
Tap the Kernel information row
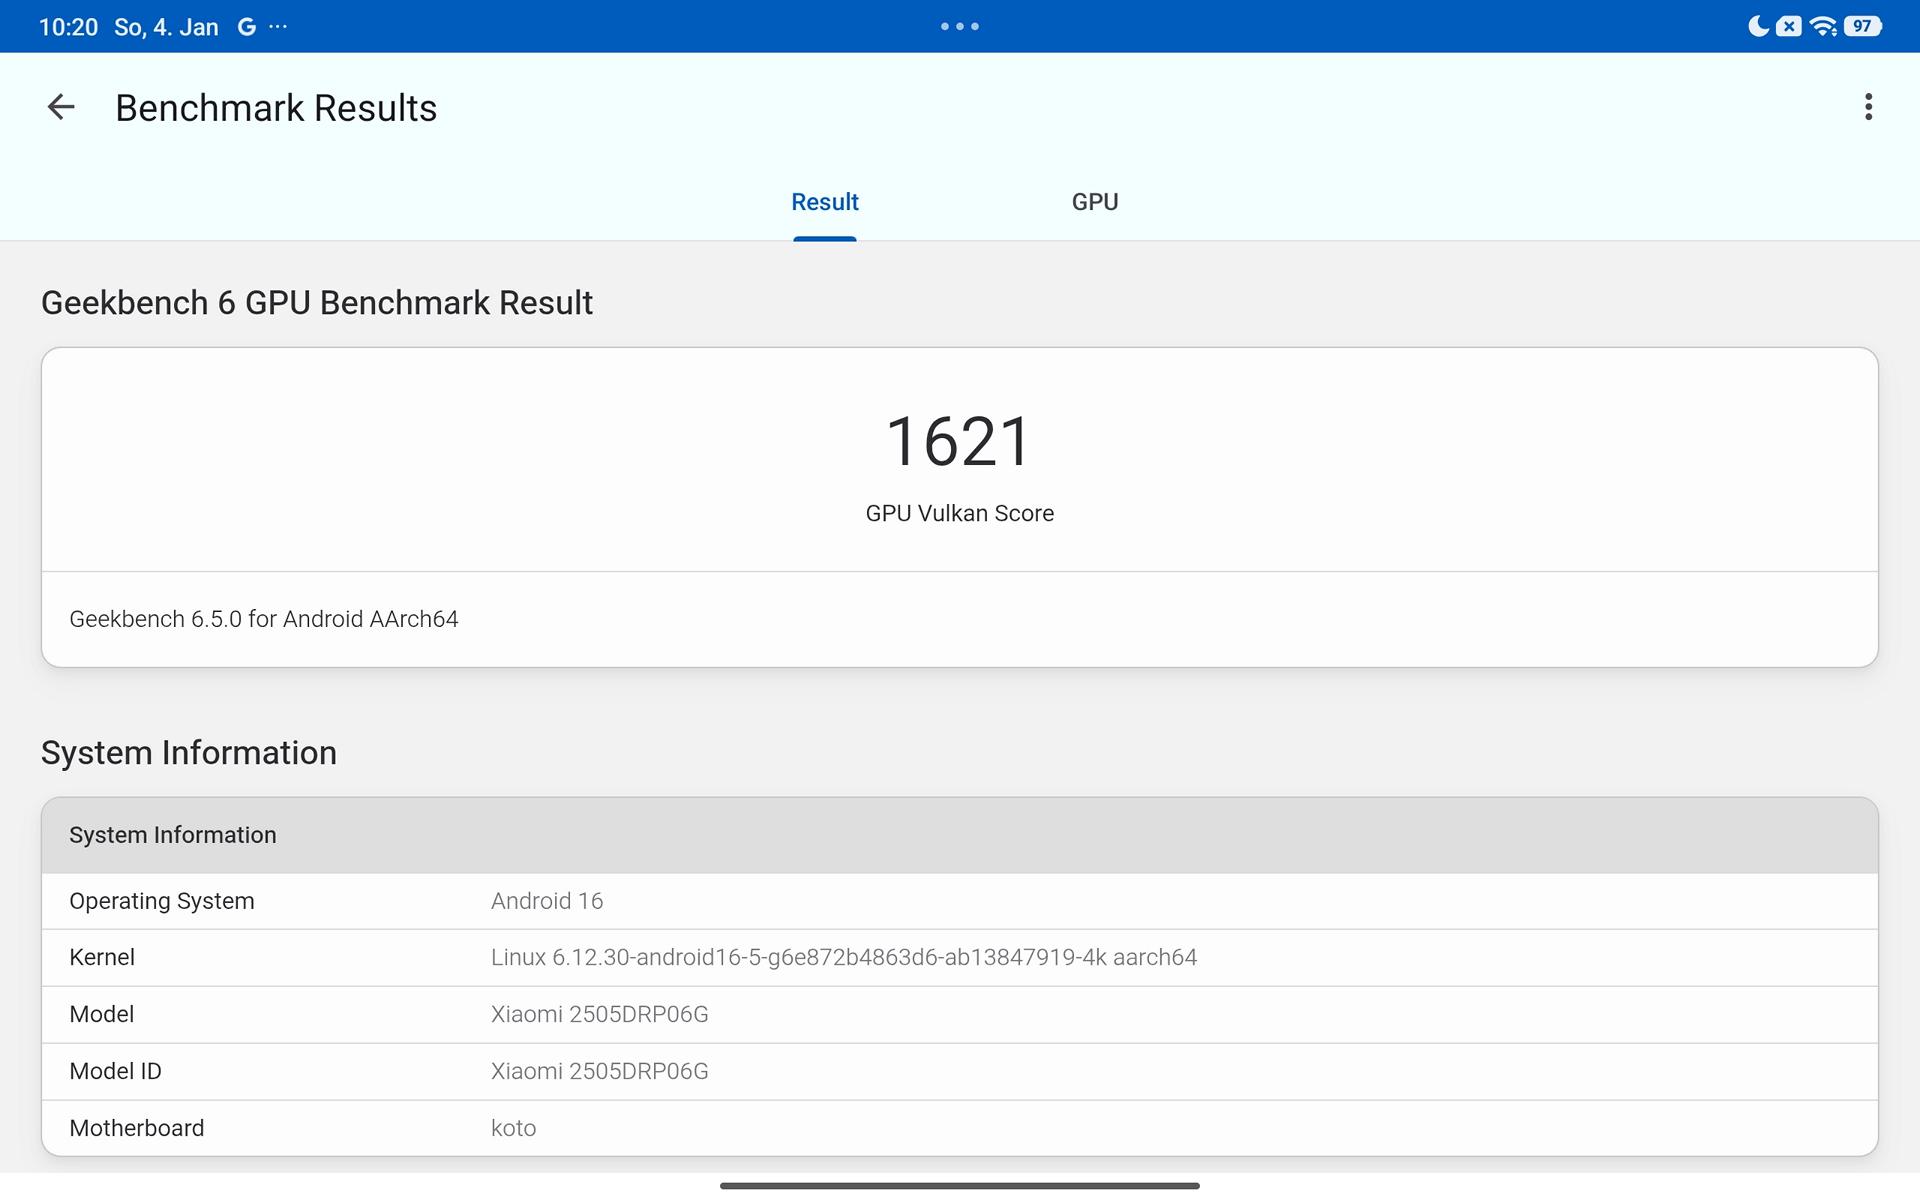(x=958, y=958)
